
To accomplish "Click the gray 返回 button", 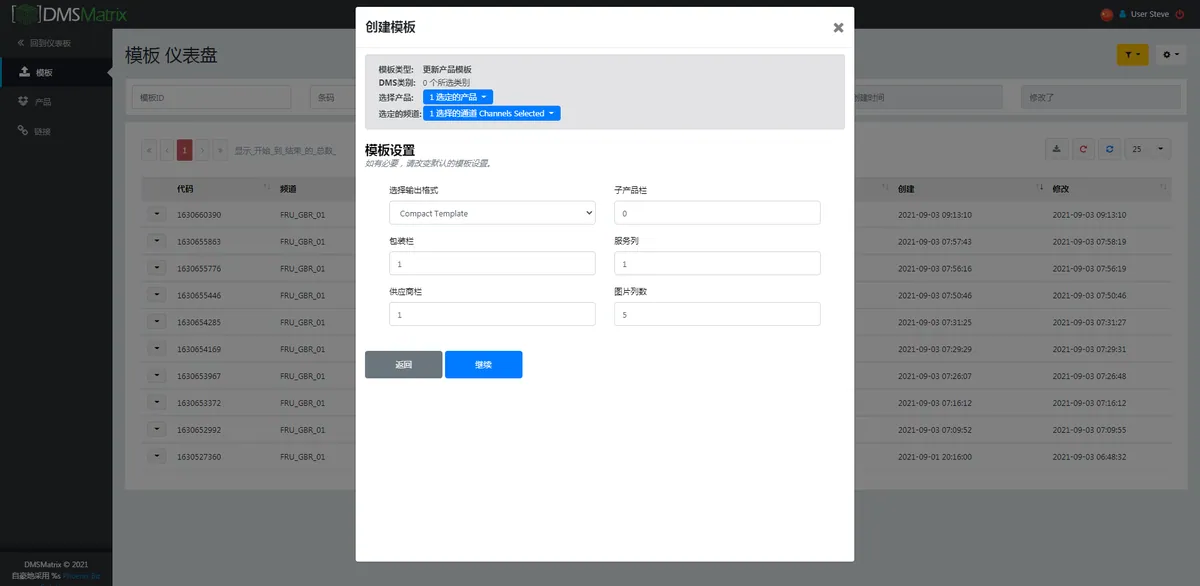I will click(x=403, y=365).
